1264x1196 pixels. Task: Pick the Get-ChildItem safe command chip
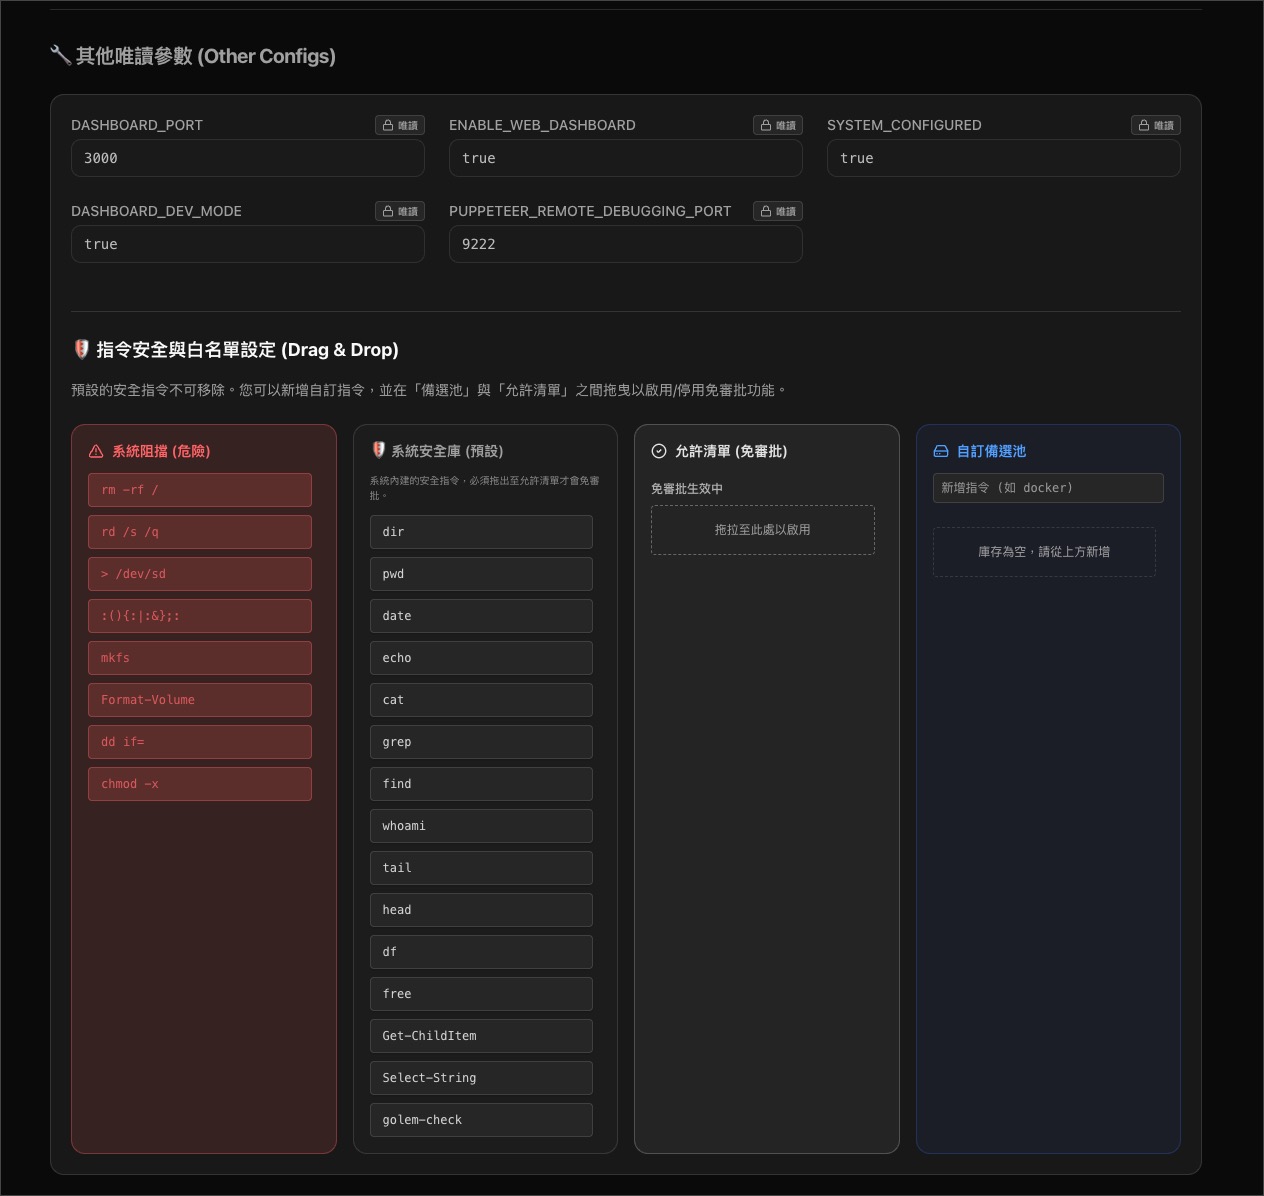[481, 1036]
